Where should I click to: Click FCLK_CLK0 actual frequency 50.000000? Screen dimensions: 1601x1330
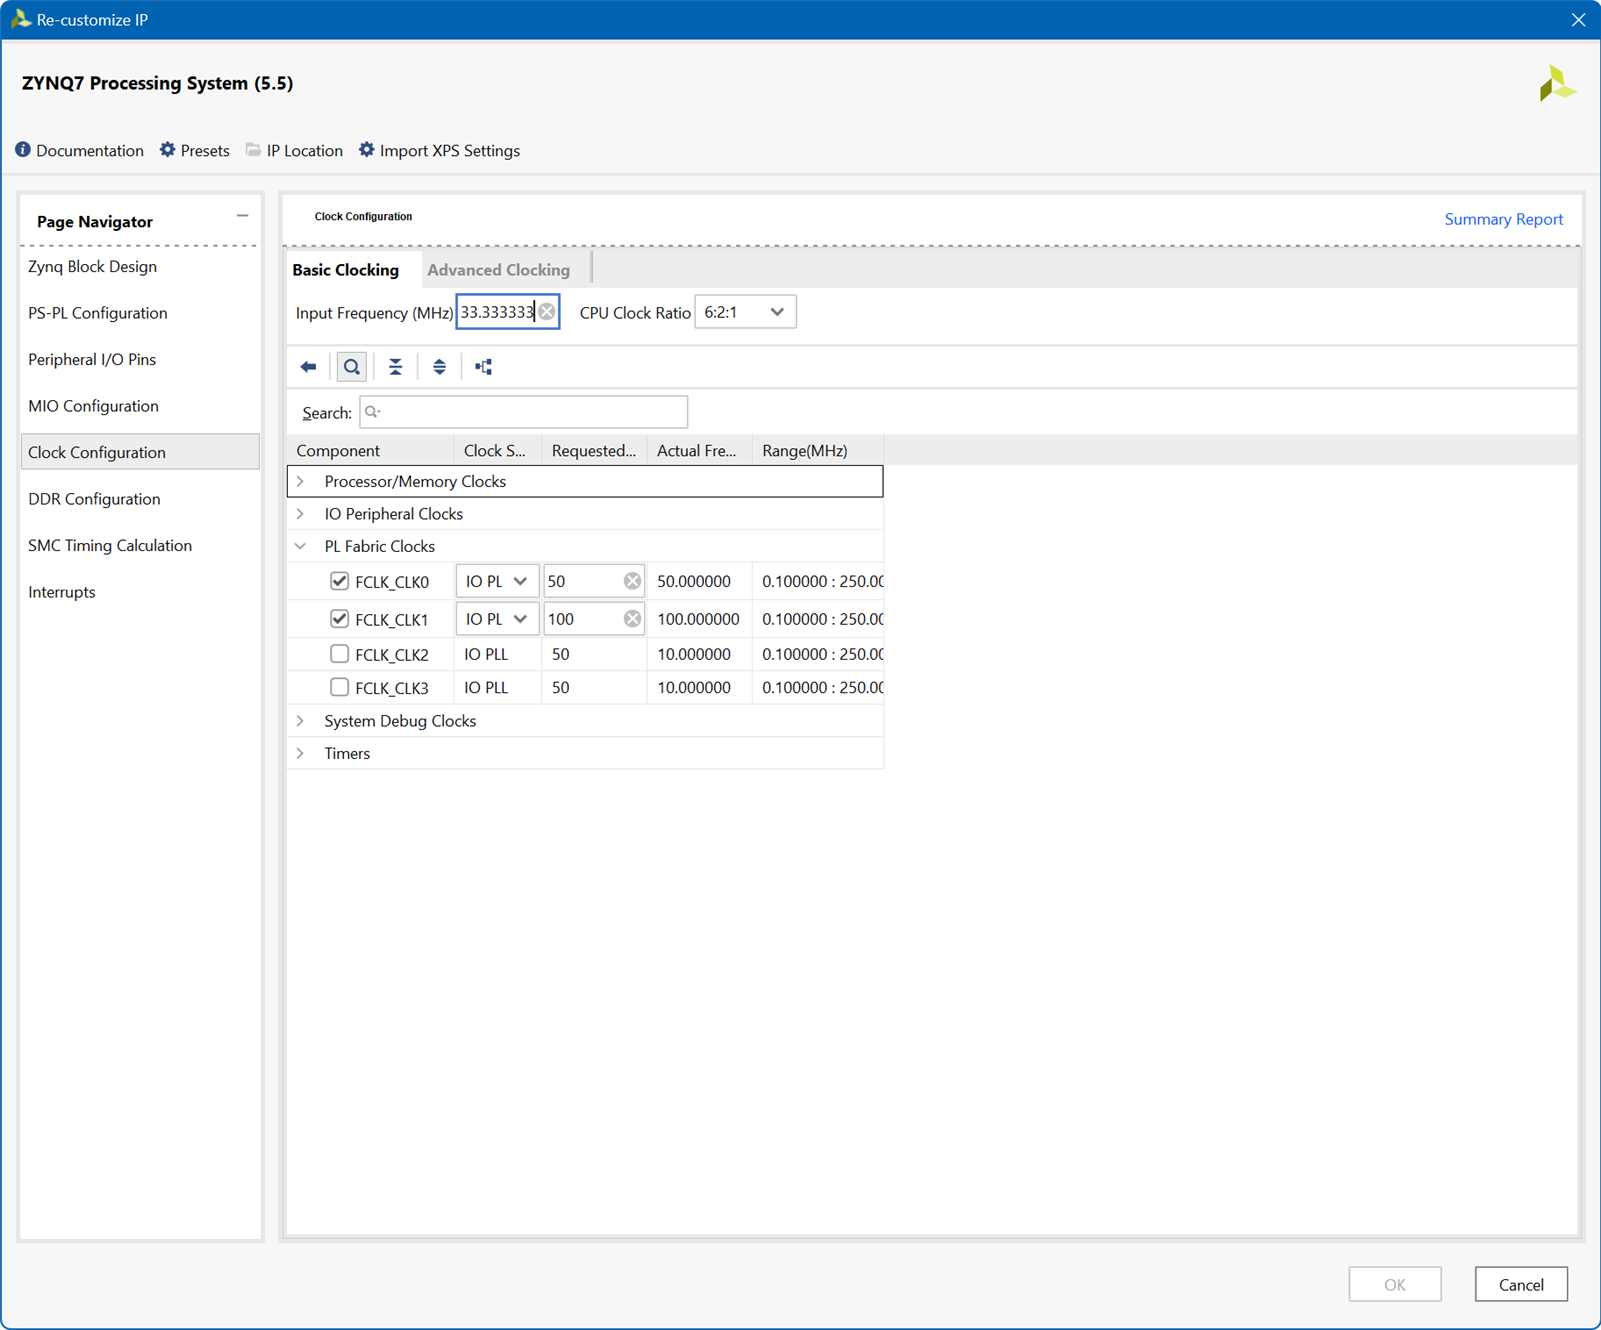694,581
